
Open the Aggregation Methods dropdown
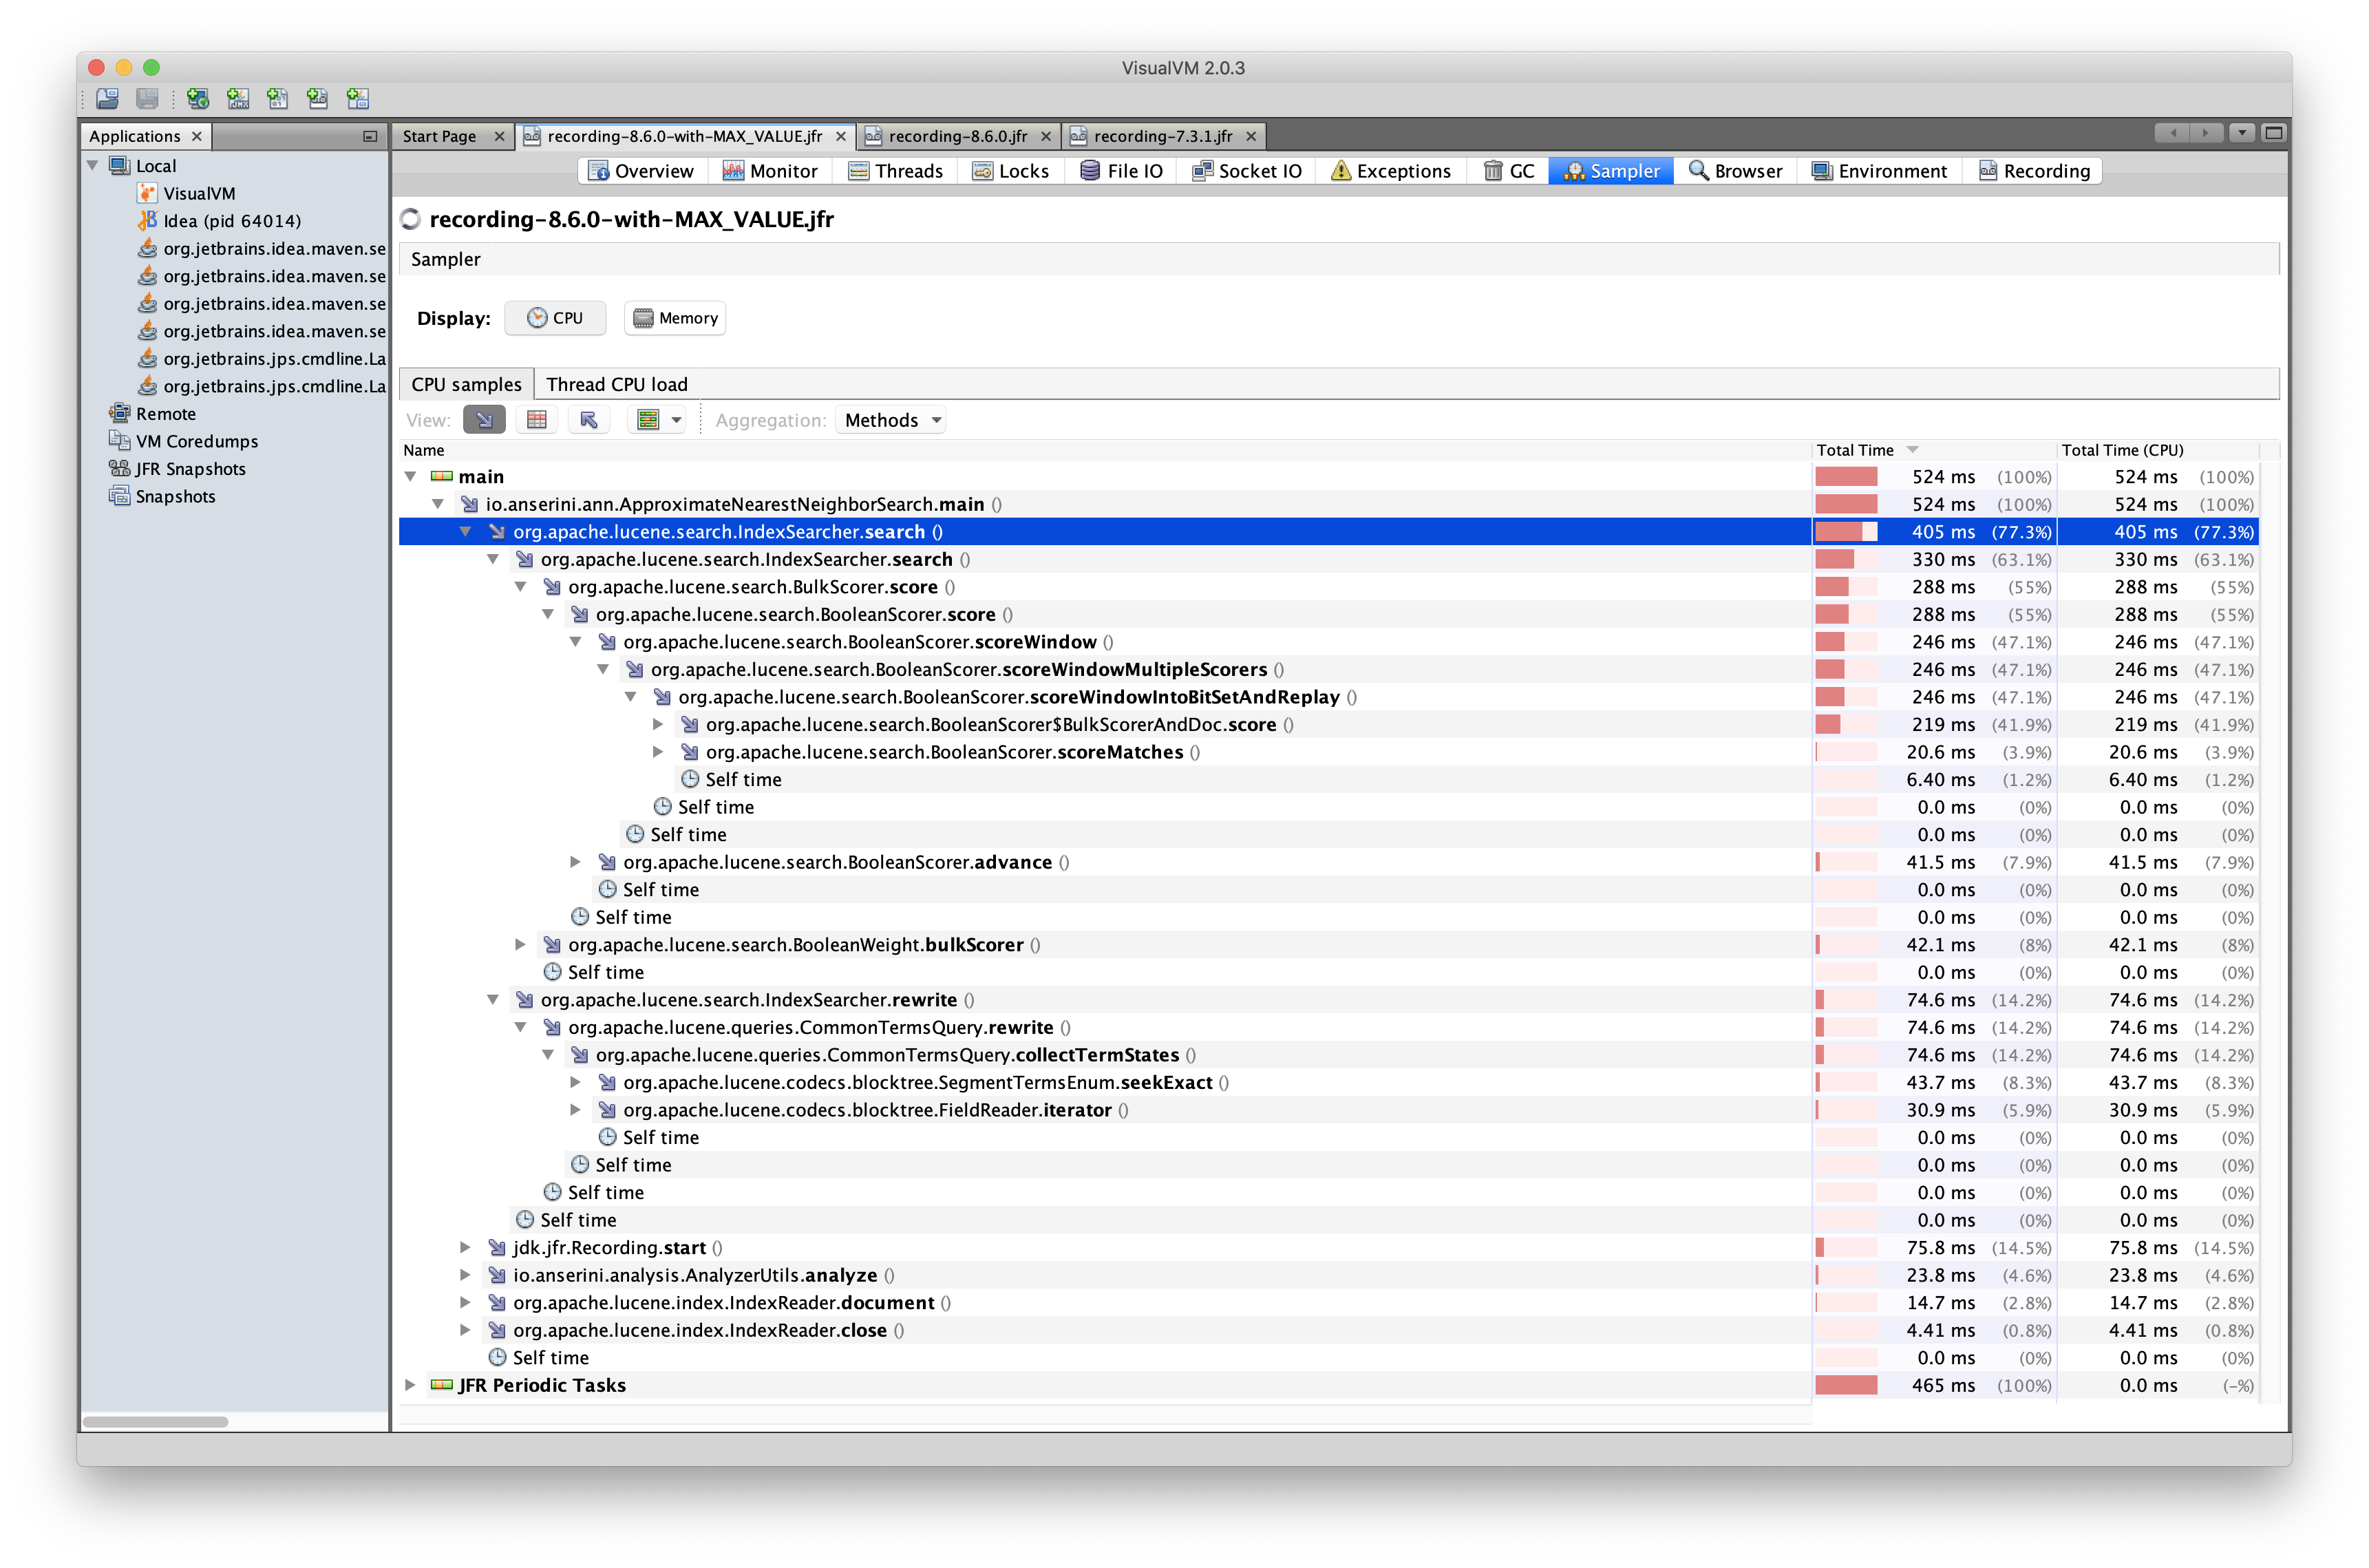tap(891, 419)
